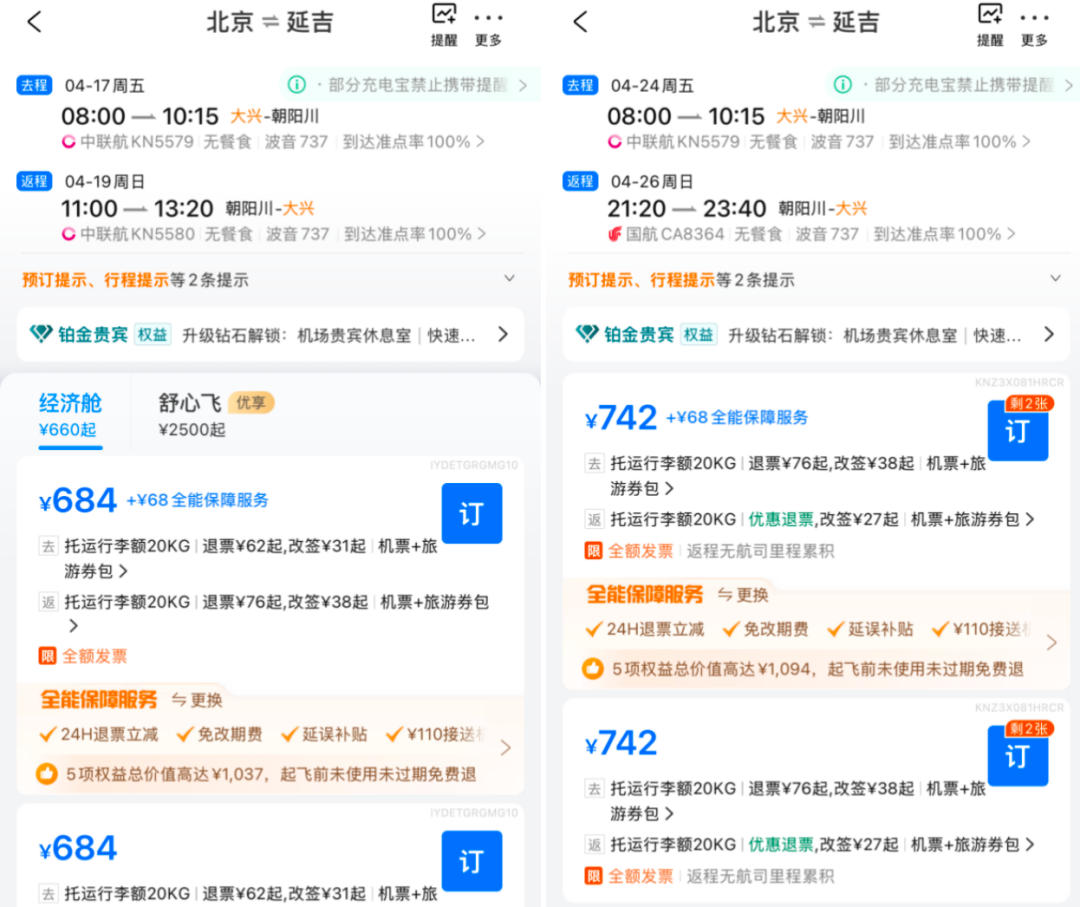This screenshot has height=907, width=1080.
Task: Click the 全额发票 invoice label
Action: pyautogui.click(x=96, y=656)
